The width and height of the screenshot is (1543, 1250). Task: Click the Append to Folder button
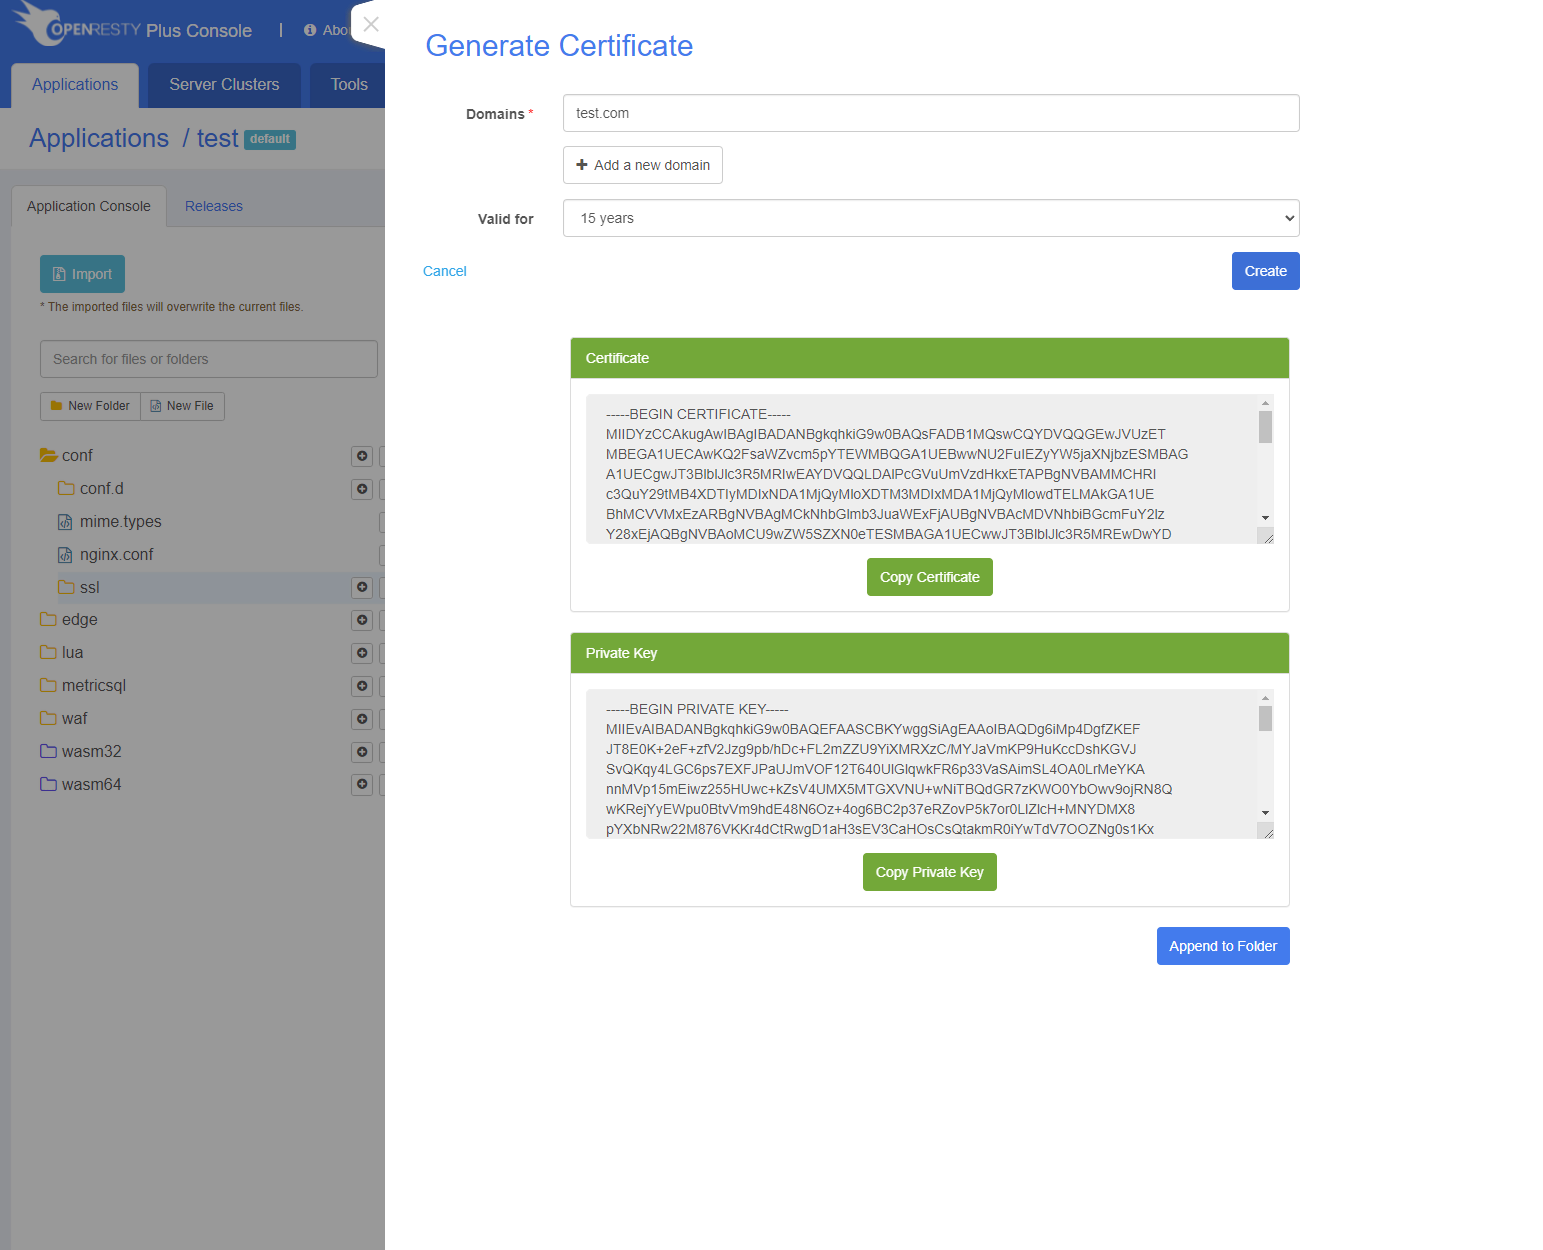pos(1223,946)
